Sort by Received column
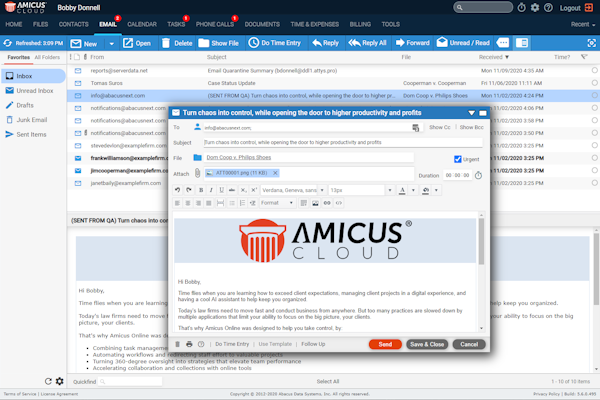Image resolution: width=600 pixels, height=400 pixels. (494, 57)
